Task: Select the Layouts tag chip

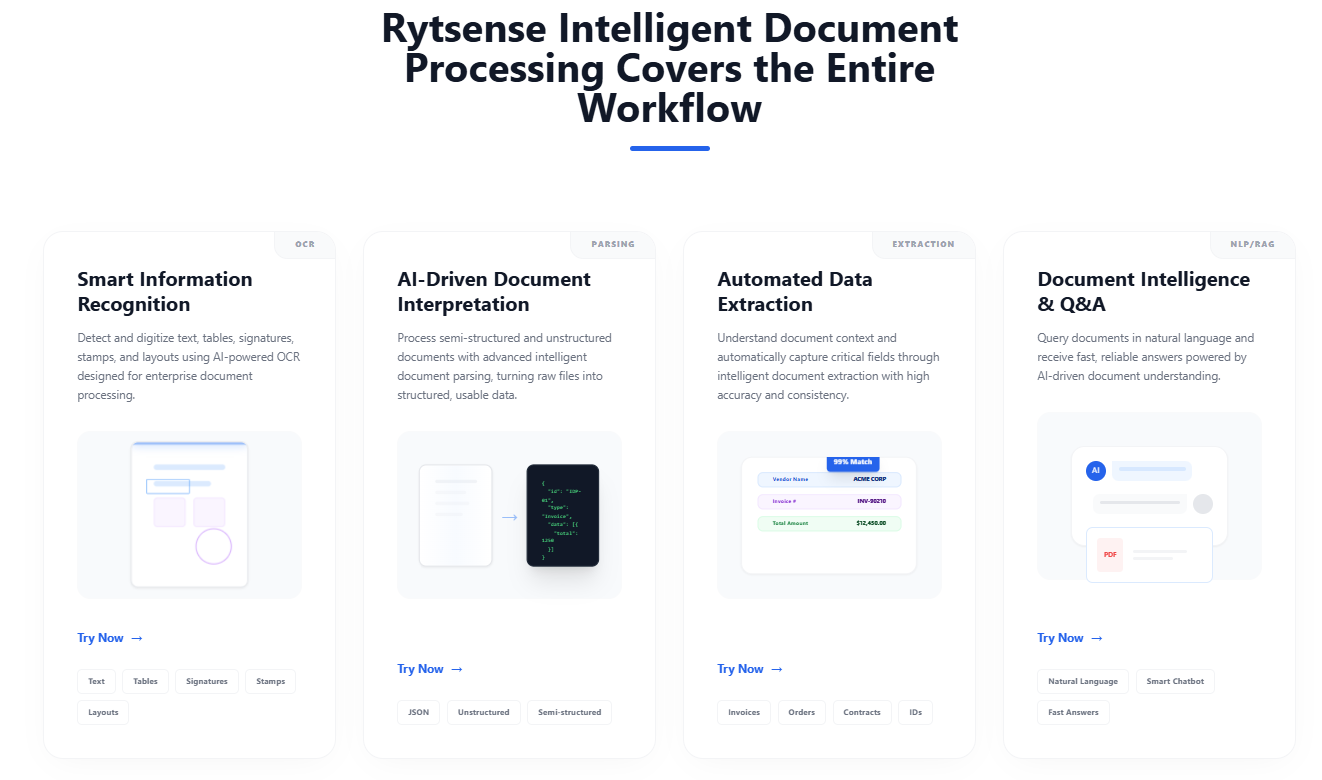Action: click(103, 712)
